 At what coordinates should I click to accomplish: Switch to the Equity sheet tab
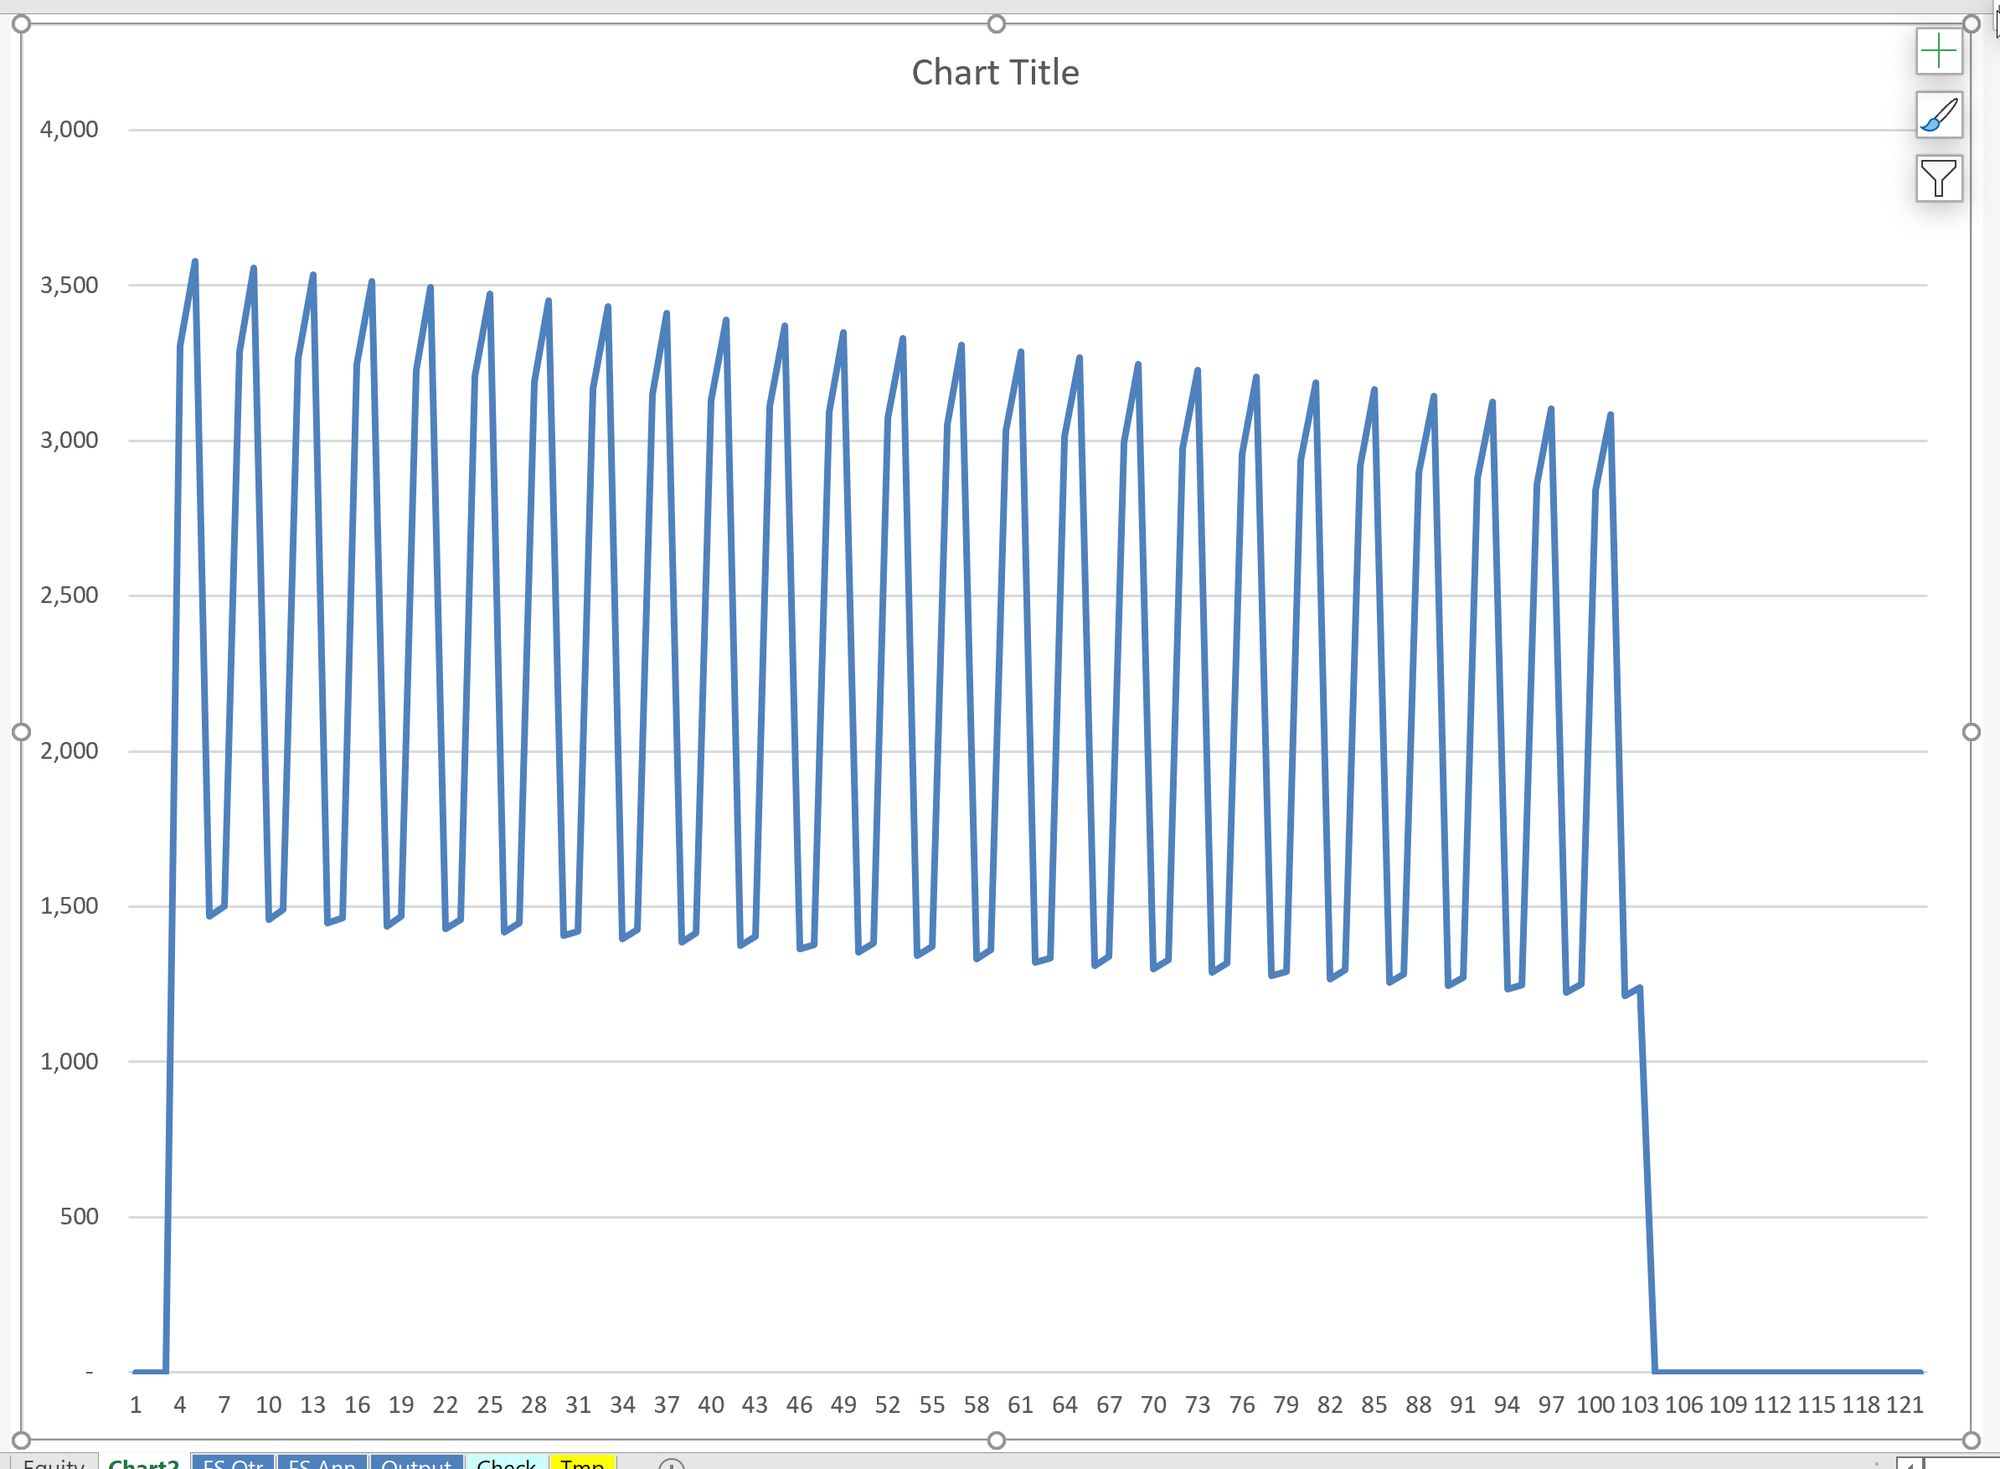click(54, 1463)
